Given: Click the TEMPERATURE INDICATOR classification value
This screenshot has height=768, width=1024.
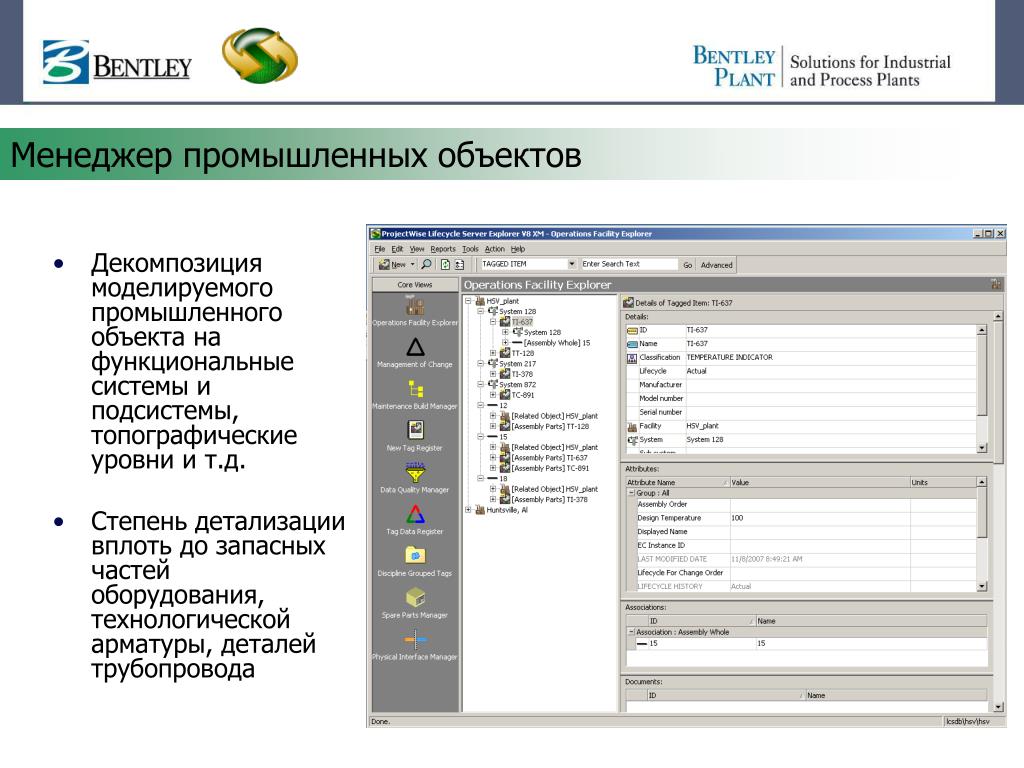Looking at the screenshot, I should [729, 357].
